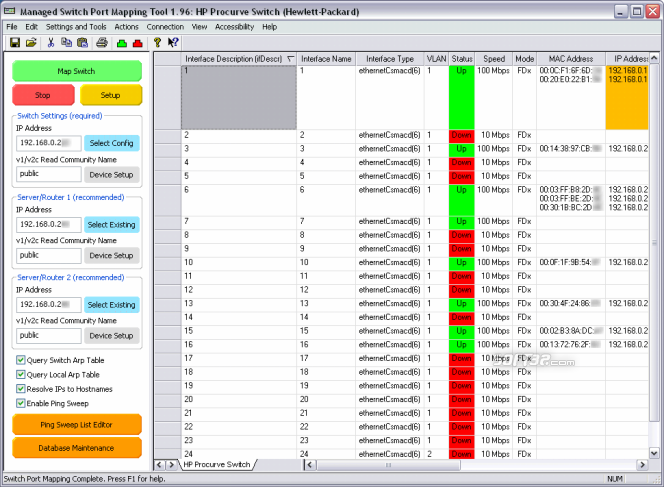
Task: Click the Database Maintenance button
Action: tap(77, 448)
